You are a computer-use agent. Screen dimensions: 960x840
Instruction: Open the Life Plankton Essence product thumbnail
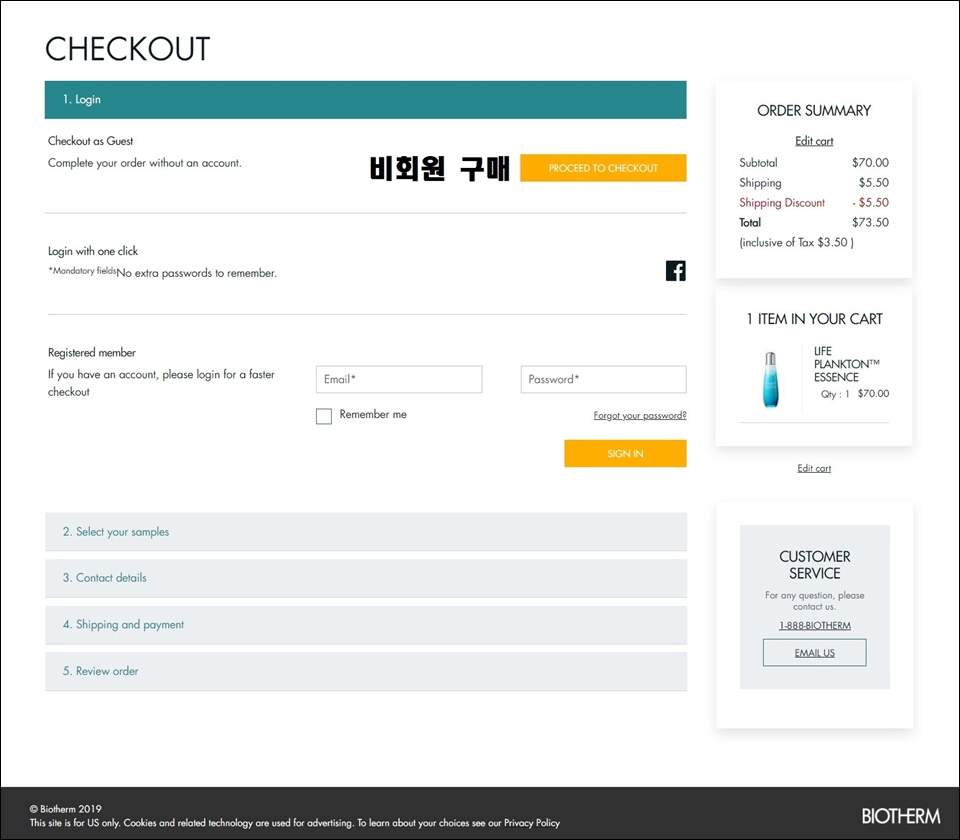pyautogui.click(x=770, y=379)
